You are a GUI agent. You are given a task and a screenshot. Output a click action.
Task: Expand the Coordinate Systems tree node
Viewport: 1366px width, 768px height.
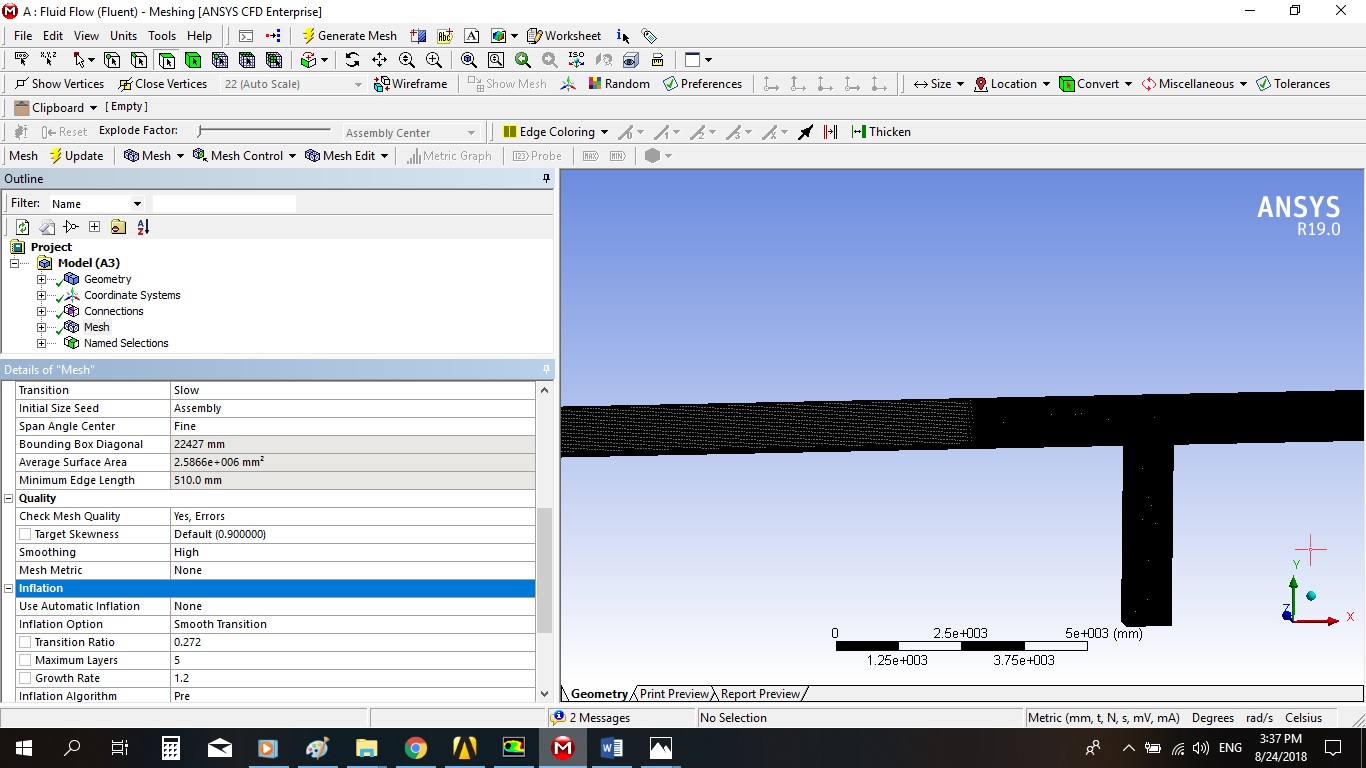click(x=41, y=296)
